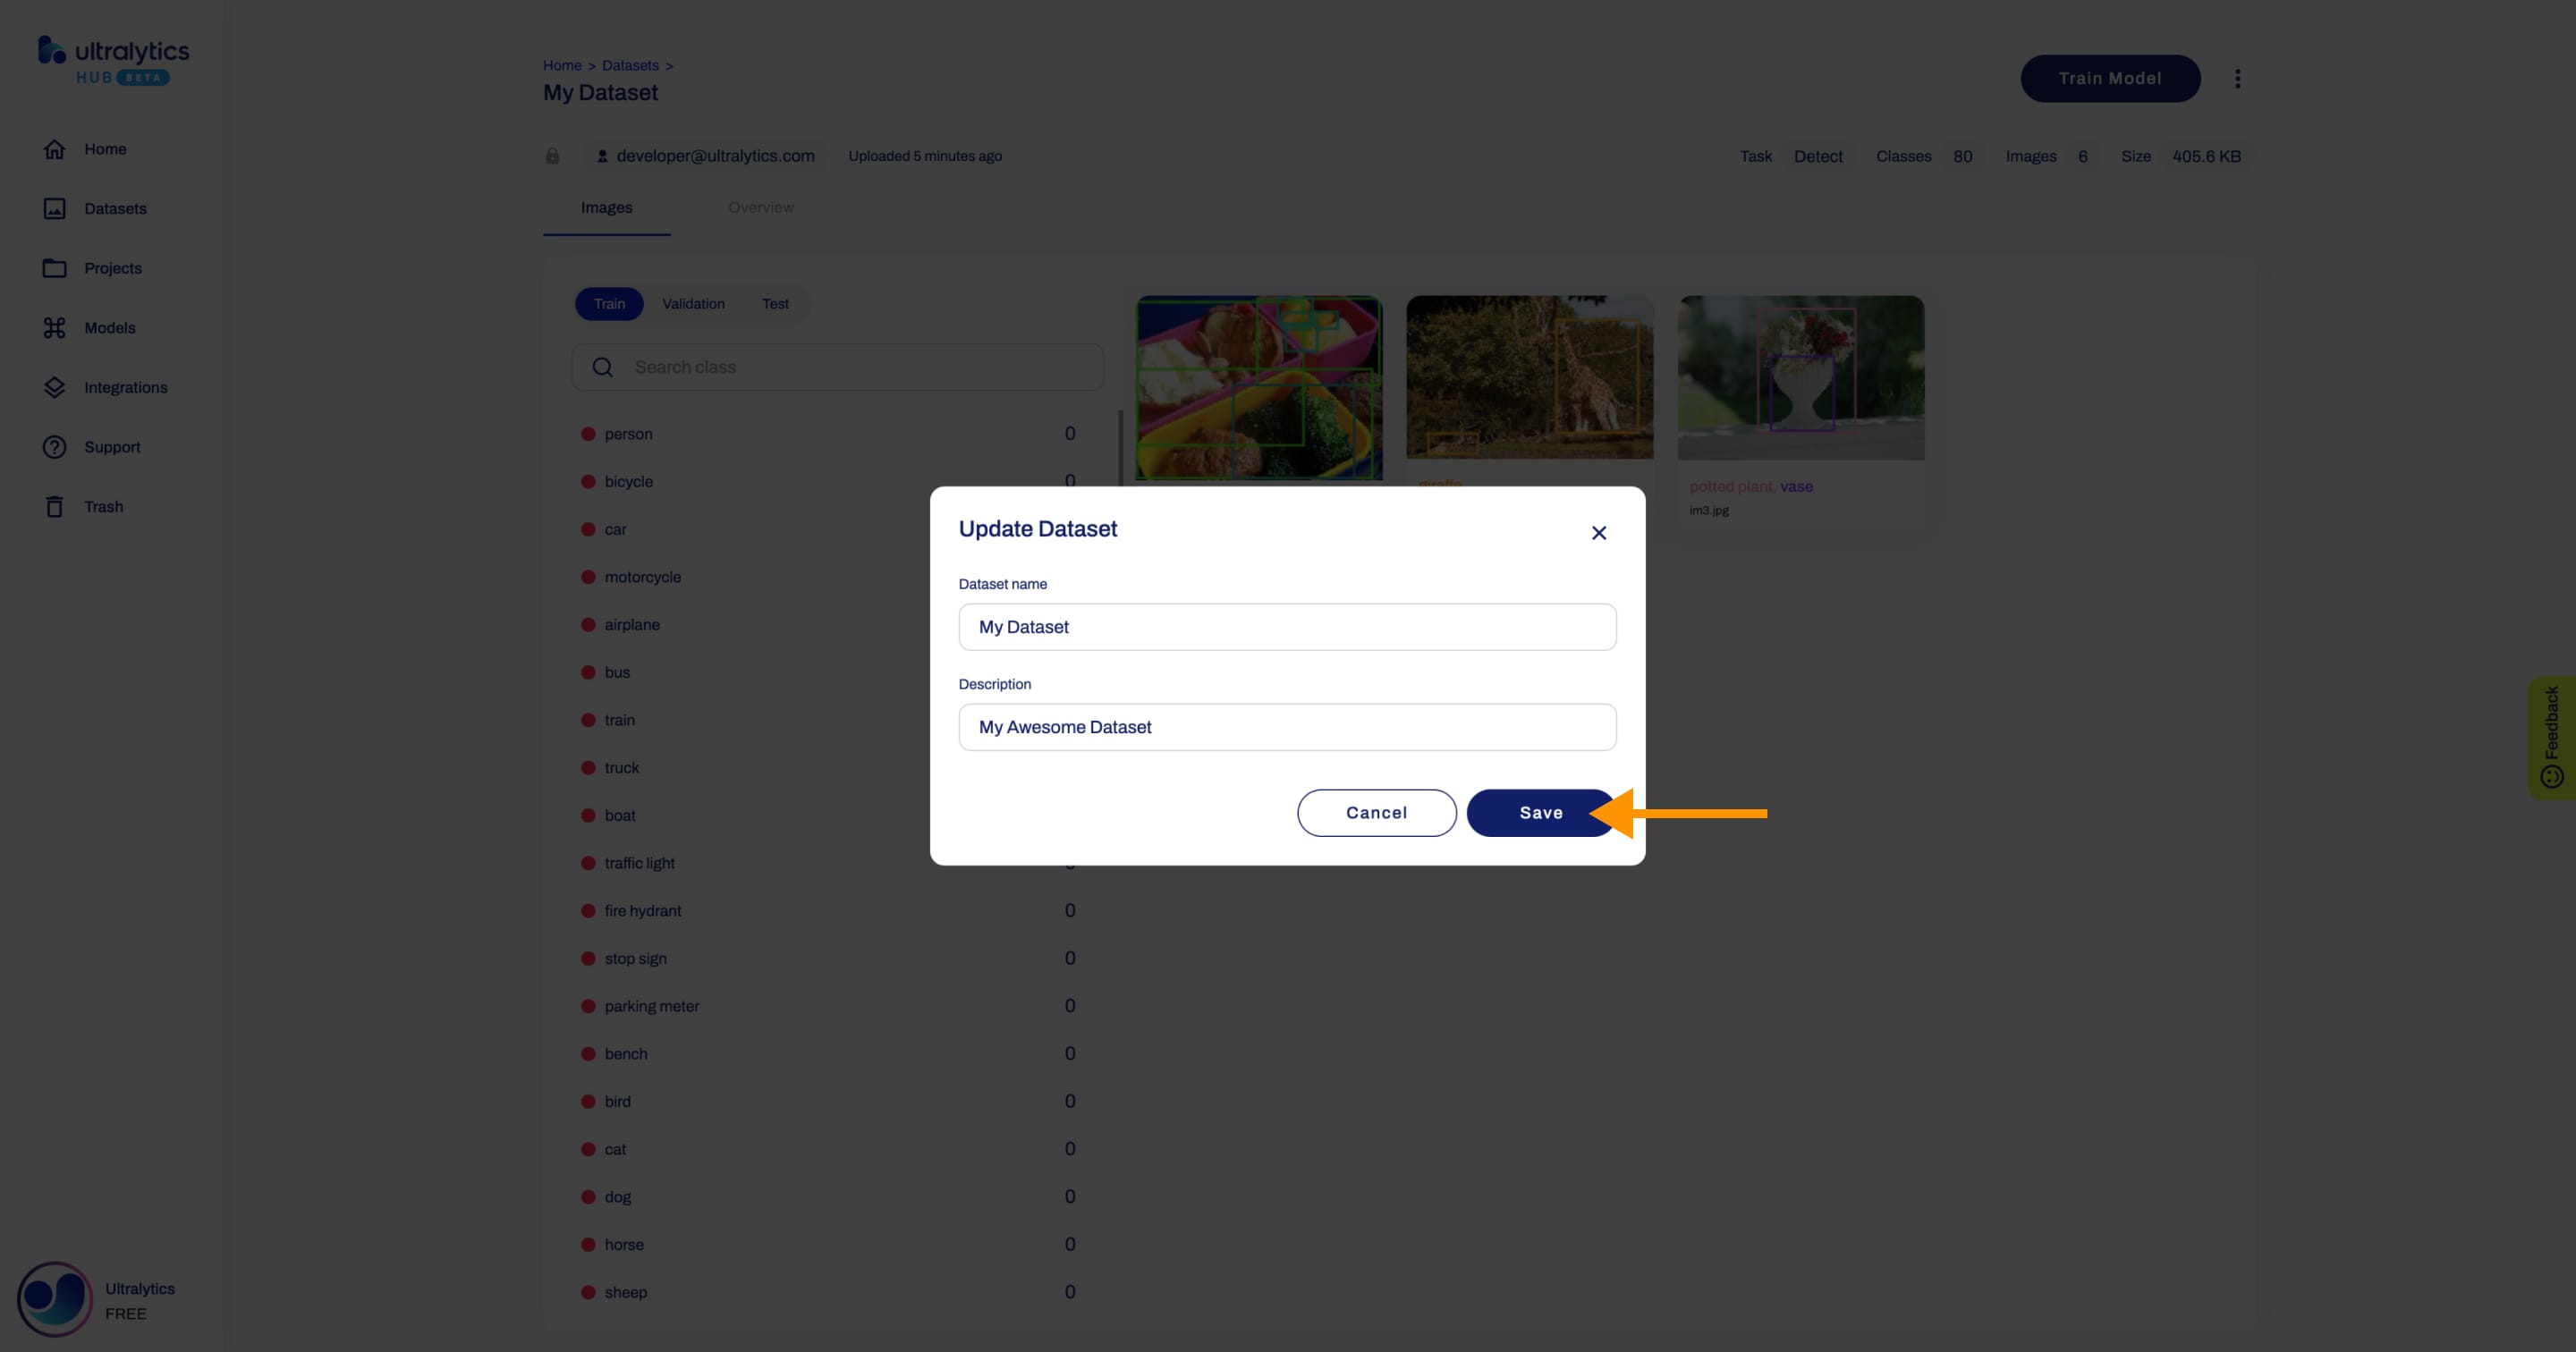Click the Description input field

point(1286,725)
